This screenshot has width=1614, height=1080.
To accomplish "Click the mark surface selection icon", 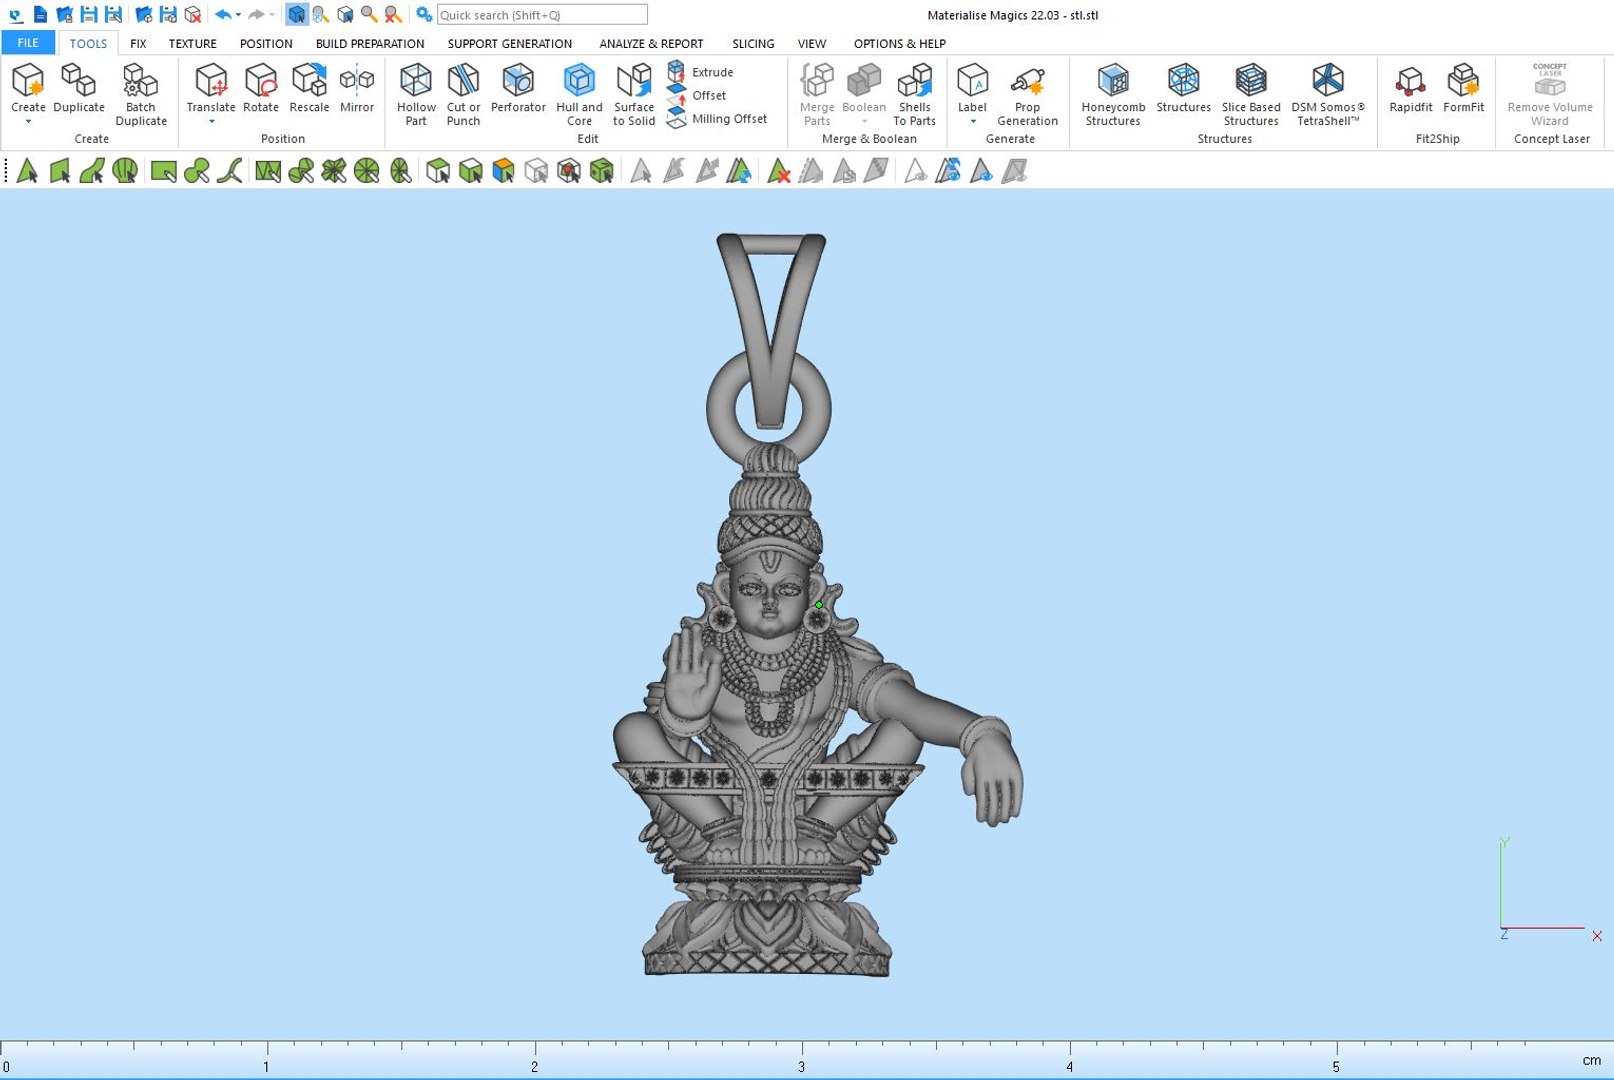I will [92, 171].
